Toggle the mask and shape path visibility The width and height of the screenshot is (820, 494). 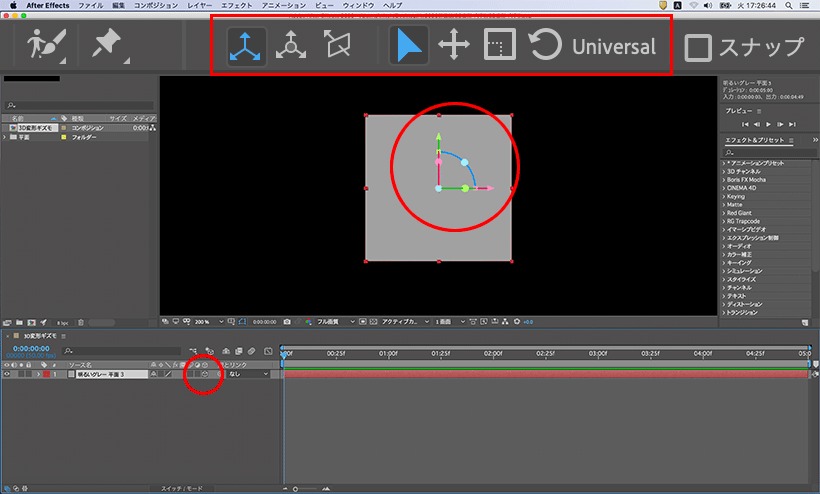click(243, 322)
